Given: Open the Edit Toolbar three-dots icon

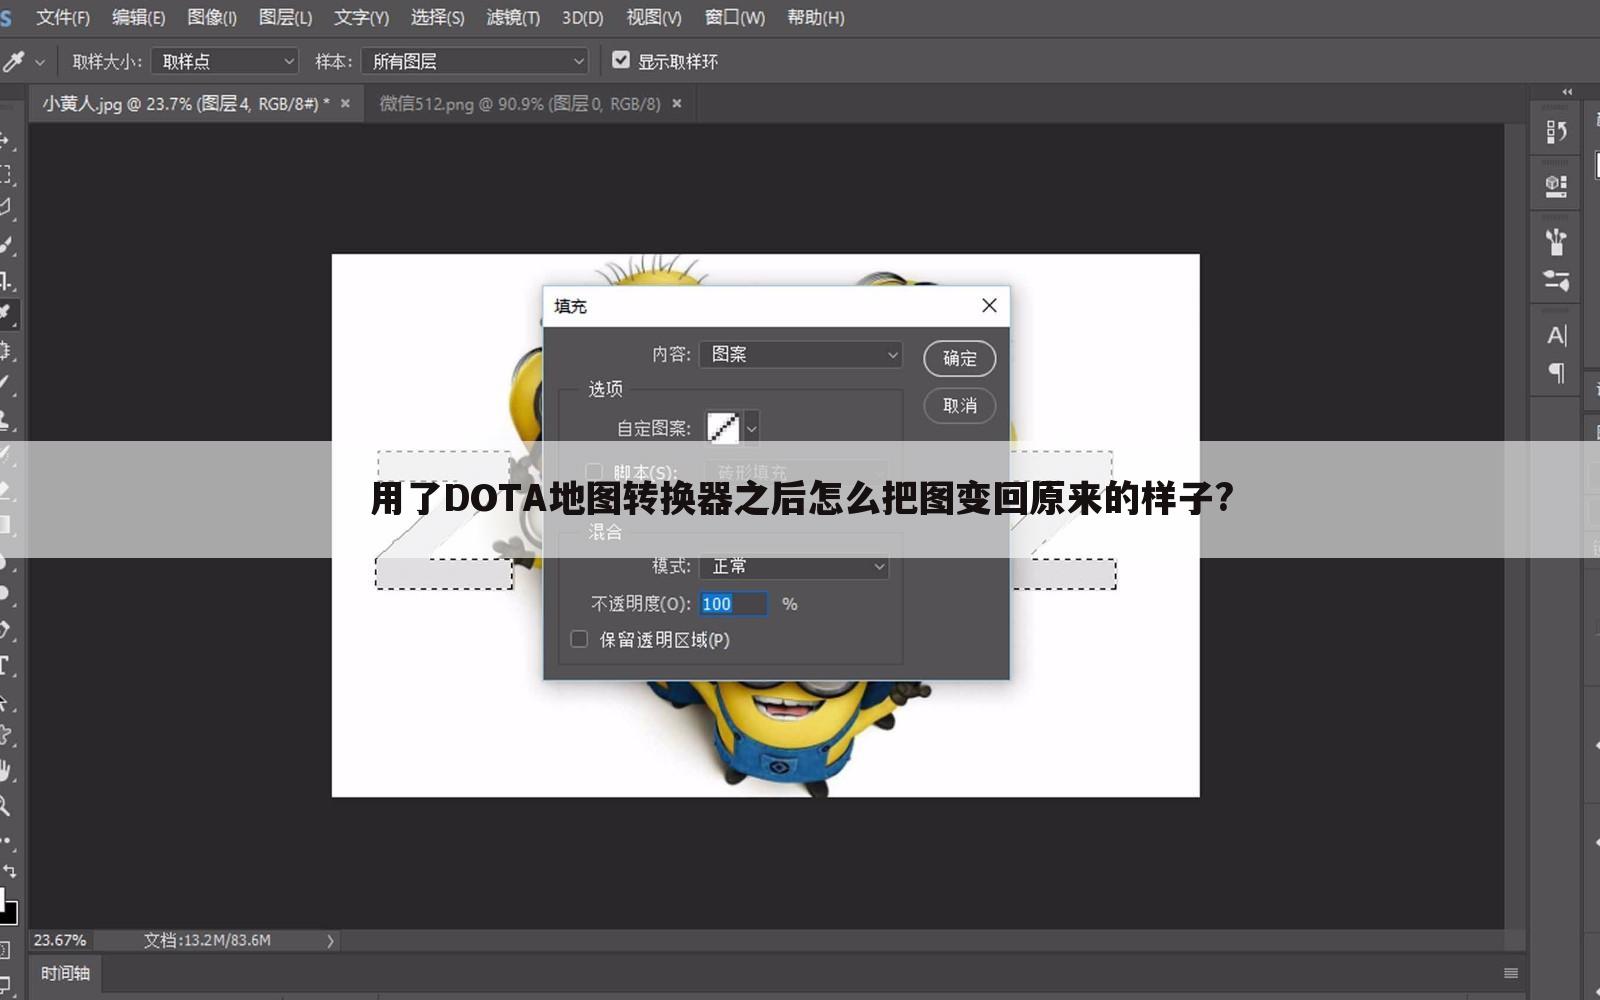Looking at the screenshot, I should coord(6,840).
